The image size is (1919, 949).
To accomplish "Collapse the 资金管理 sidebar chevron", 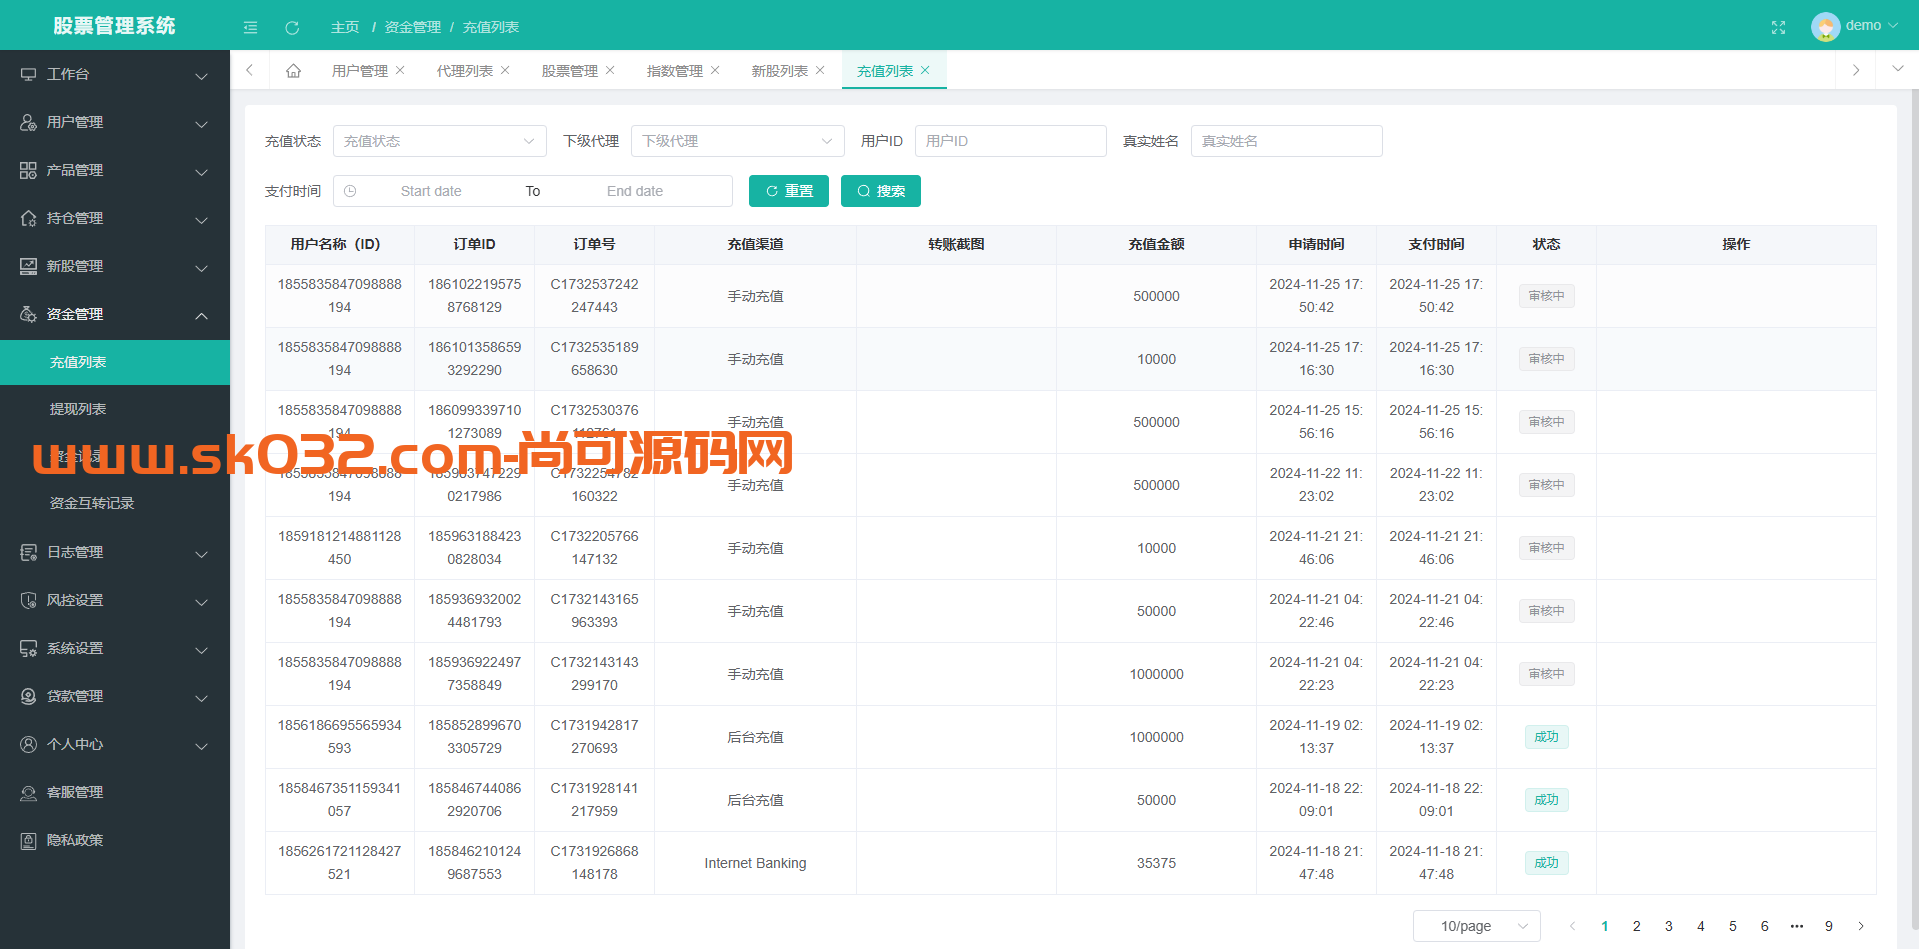I will point(201,315).
